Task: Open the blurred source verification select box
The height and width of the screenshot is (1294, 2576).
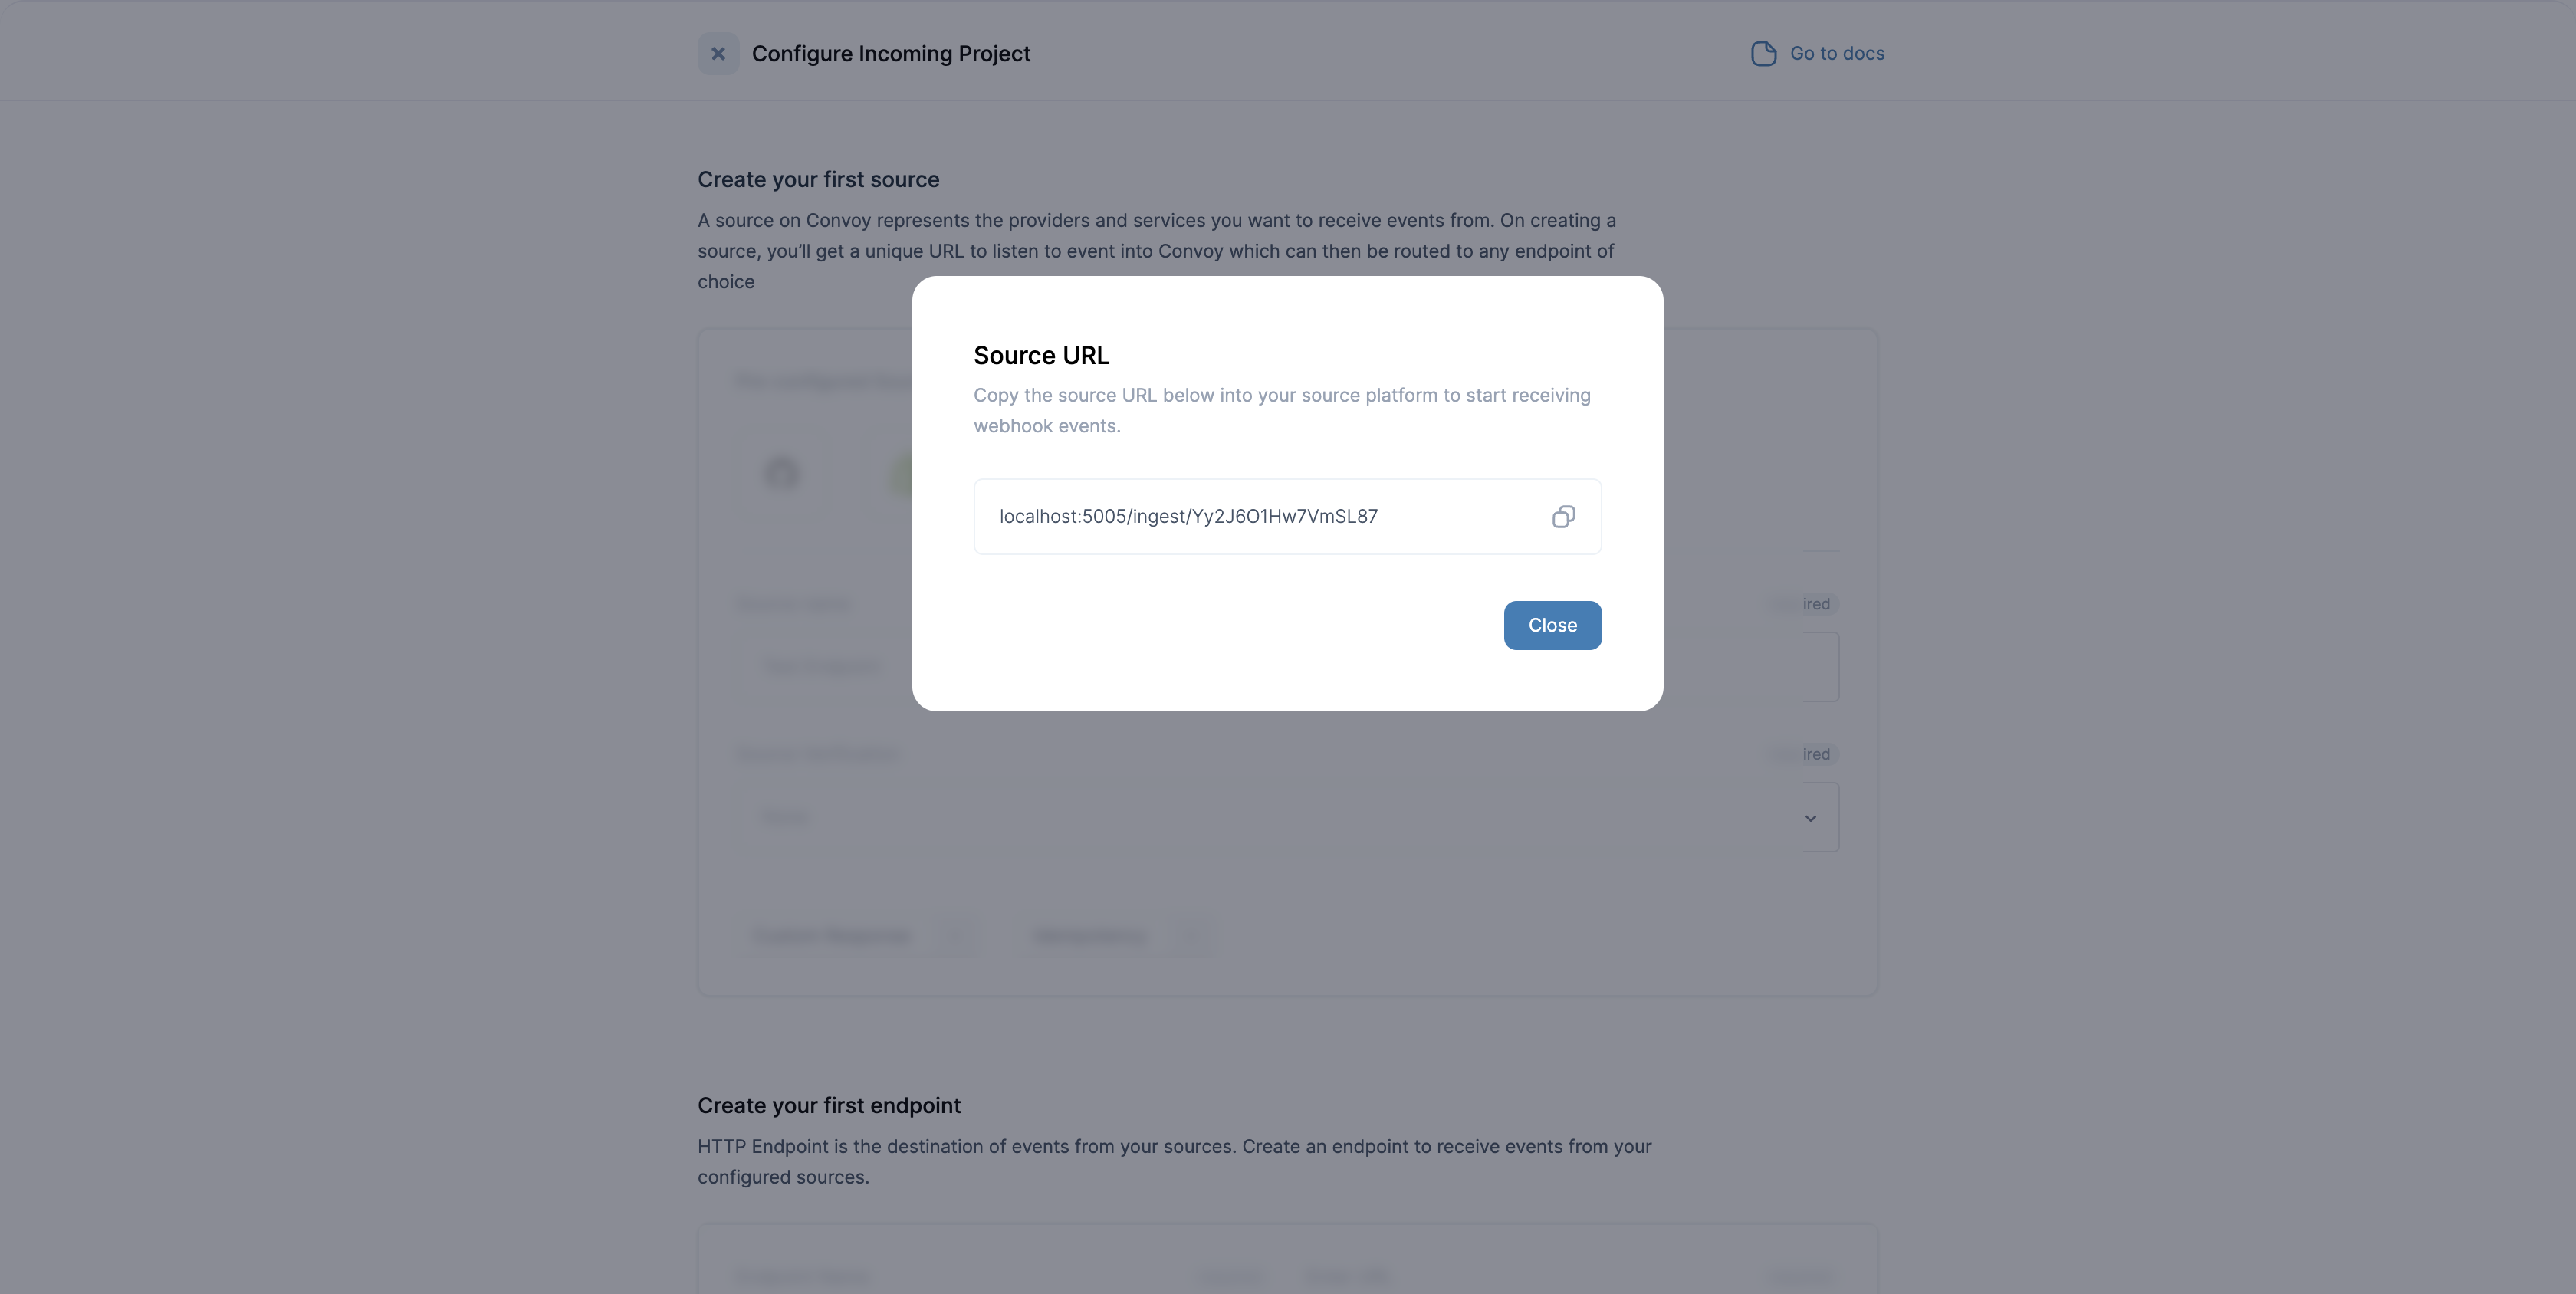Action: coord(1288,817)
